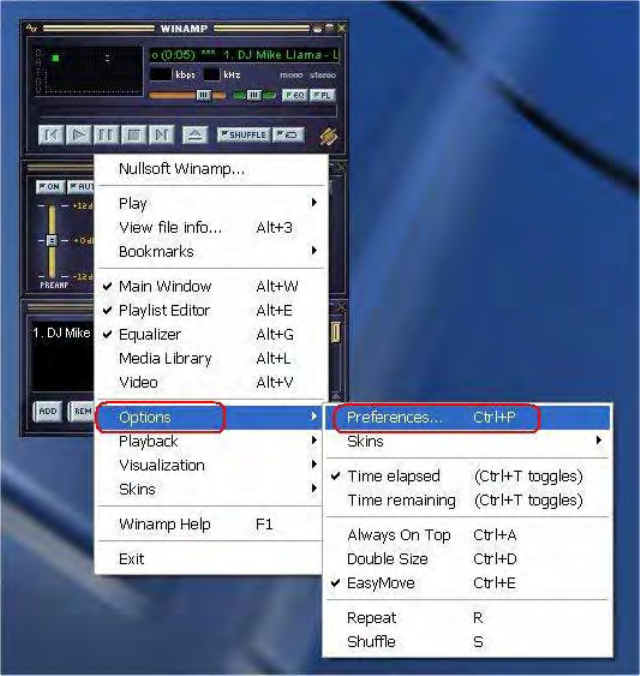Expand the Visualization submenu
The image size is (640, 676).
210,465
